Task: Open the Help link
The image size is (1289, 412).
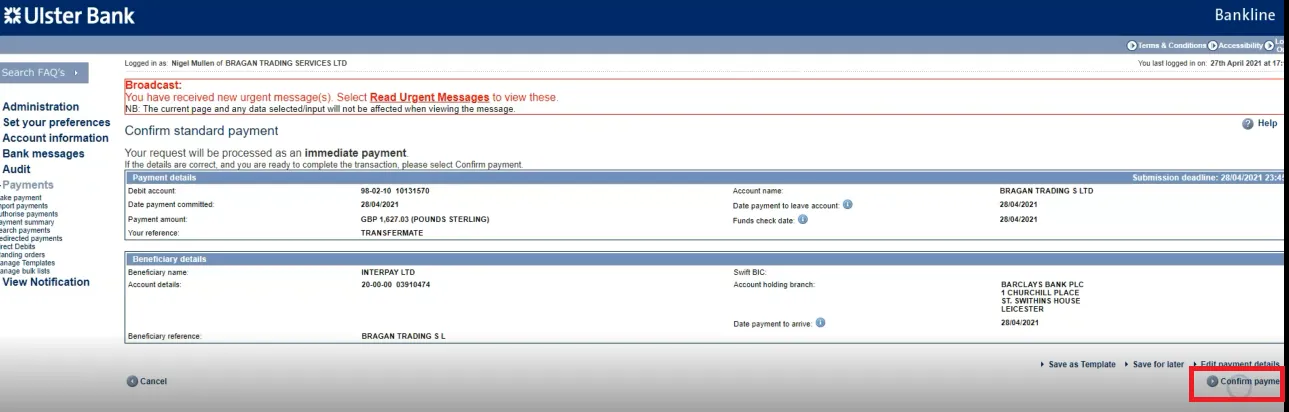Action: pyautogui.click(x=1267, y=124)
